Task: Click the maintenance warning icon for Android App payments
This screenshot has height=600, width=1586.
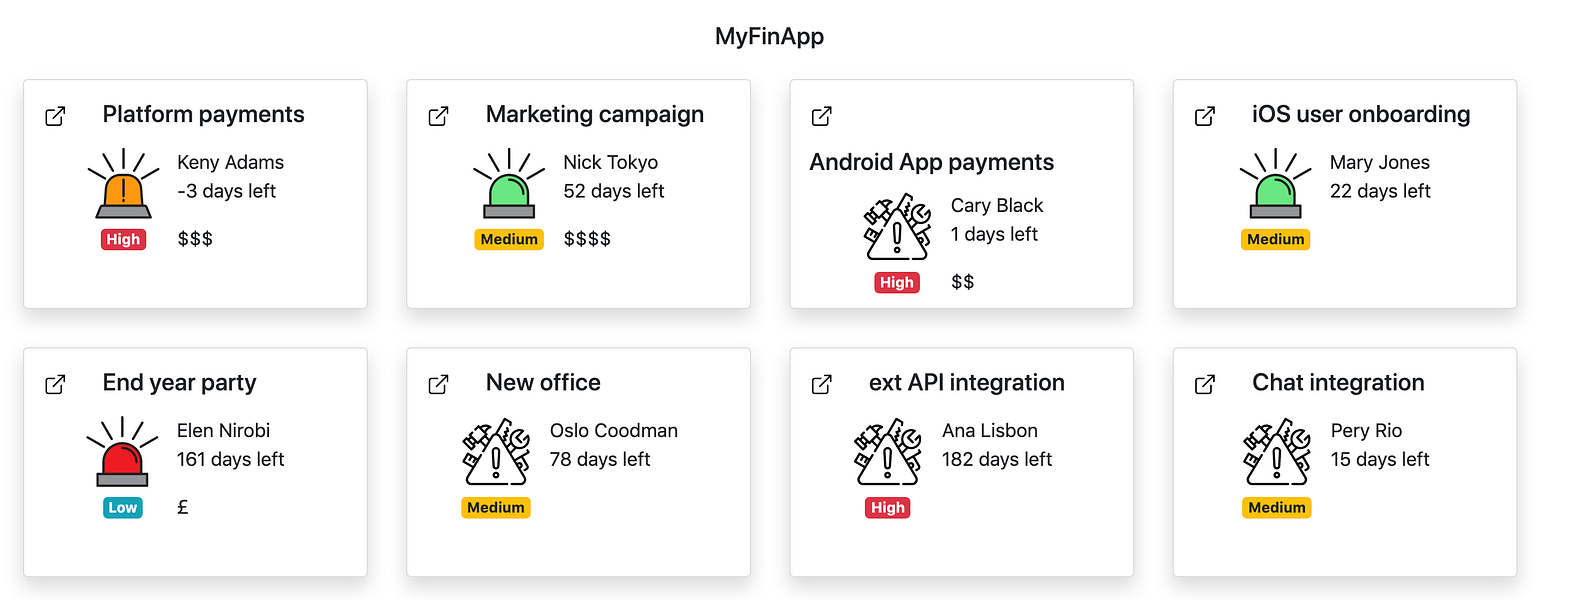Action: point(897,227)
